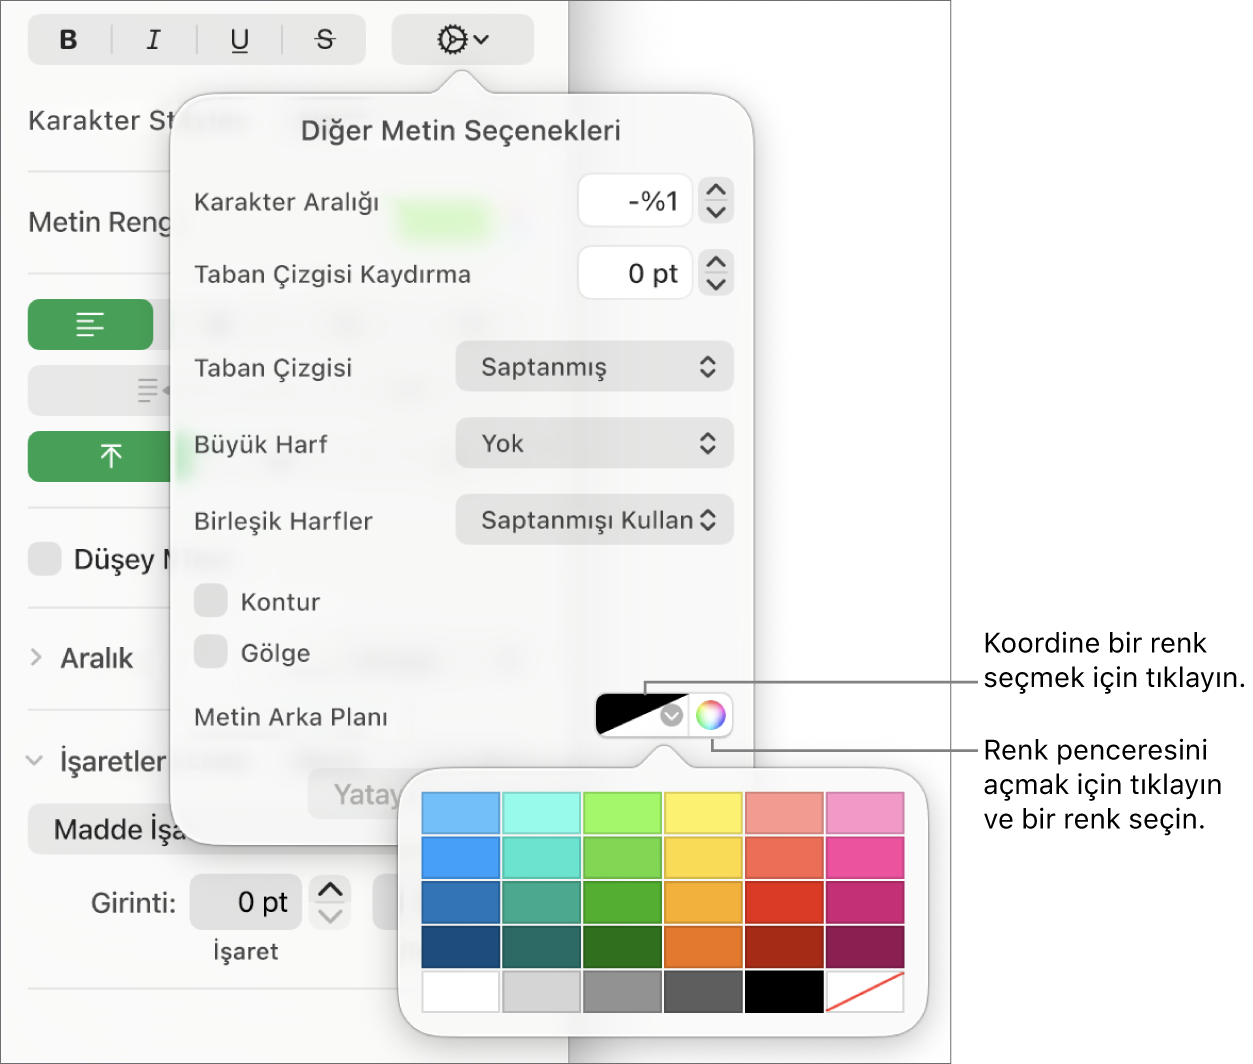This screenshot has height=1064, width=1253.
Task: Pick the medium green swatch in third row
Action: point(623,902)
